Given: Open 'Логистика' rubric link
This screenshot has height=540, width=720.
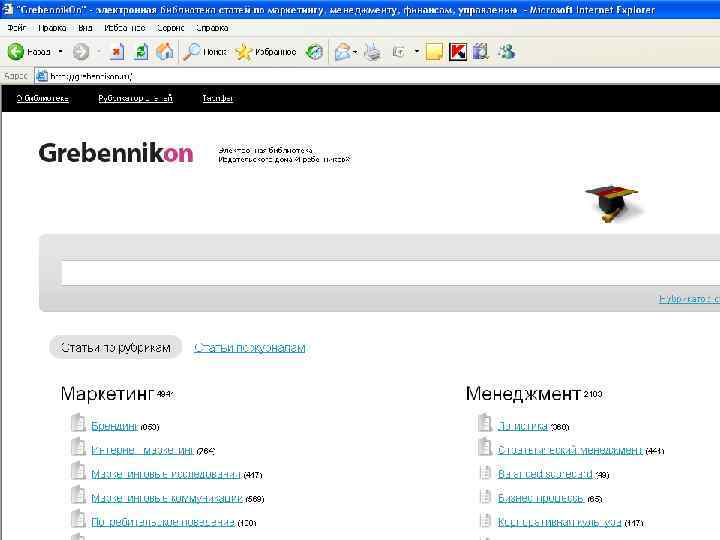Looking at the screenshot, I should click(x=523, y=426).
